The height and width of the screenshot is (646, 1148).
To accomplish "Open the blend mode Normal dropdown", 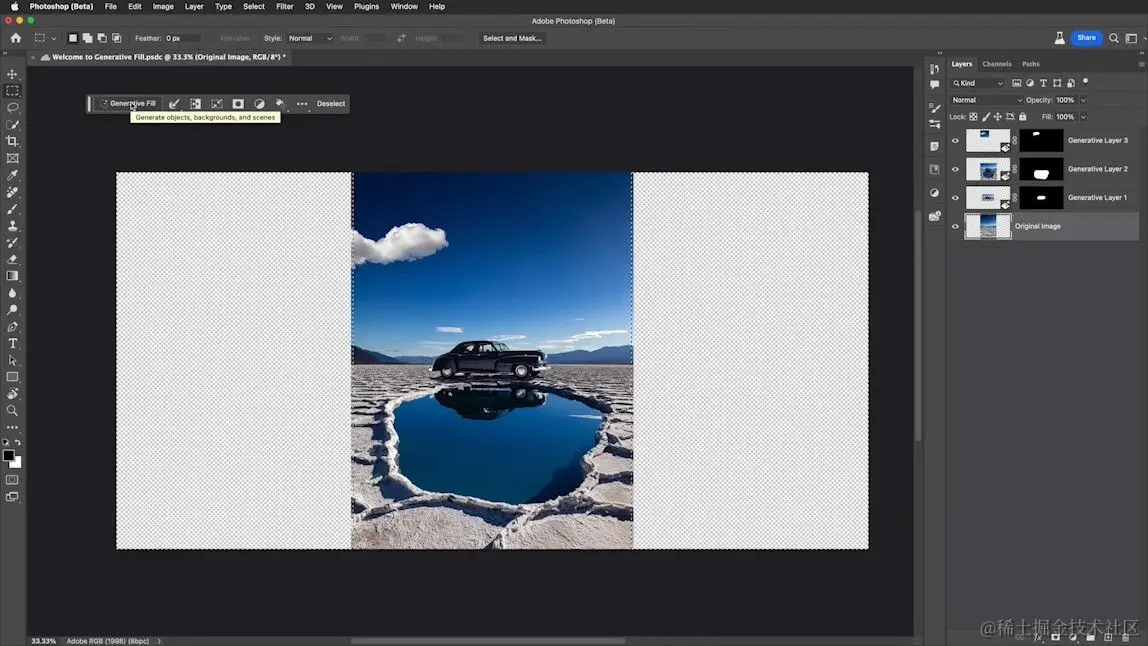I will point(986,100).
